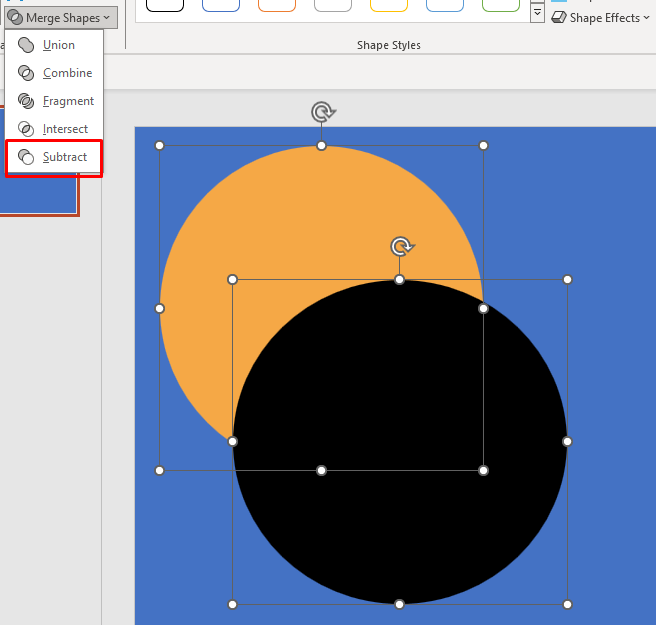Open the Merge Shapes dropdown

pos(60,17)
